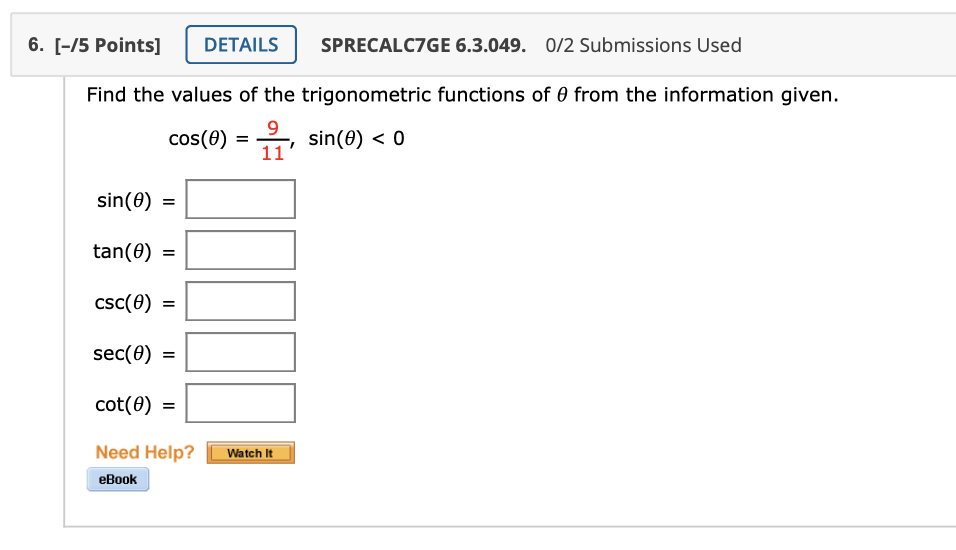This screenshot has height=550, width=956.
Task: Launch the Watch It help video
Action: pos(251,453)
